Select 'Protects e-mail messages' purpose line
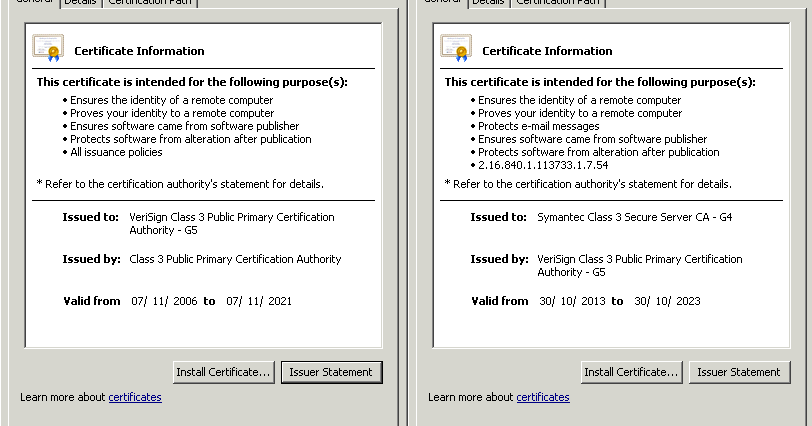 coord(539,126)
